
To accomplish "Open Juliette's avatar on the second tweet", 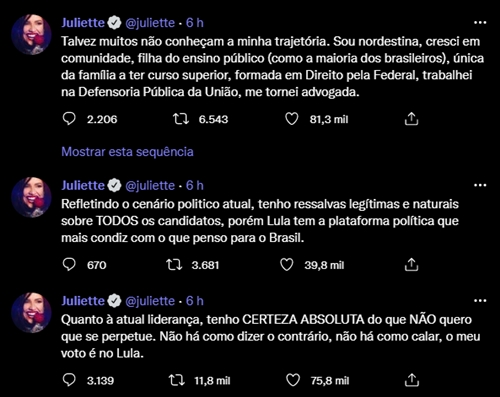I will pyautogui.click(x=31, y=197).
